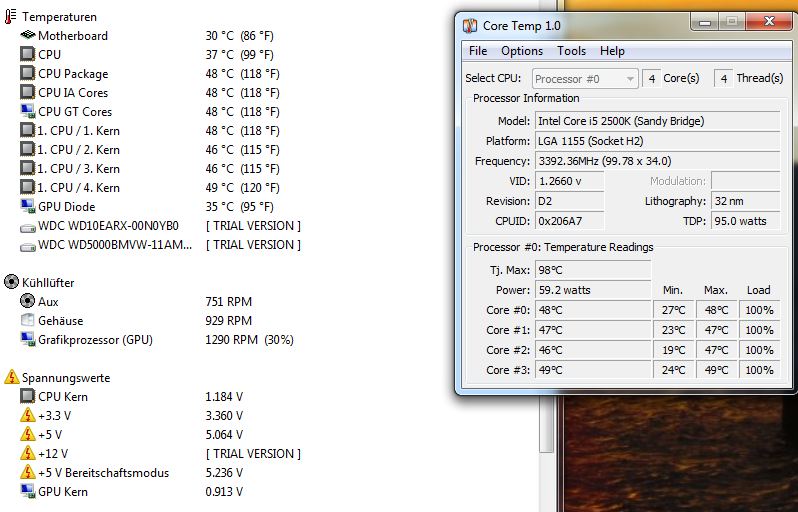The image size is (798, 512).
Task: Click the CPU GT Cores monitor icon
Action: point(27,111)
